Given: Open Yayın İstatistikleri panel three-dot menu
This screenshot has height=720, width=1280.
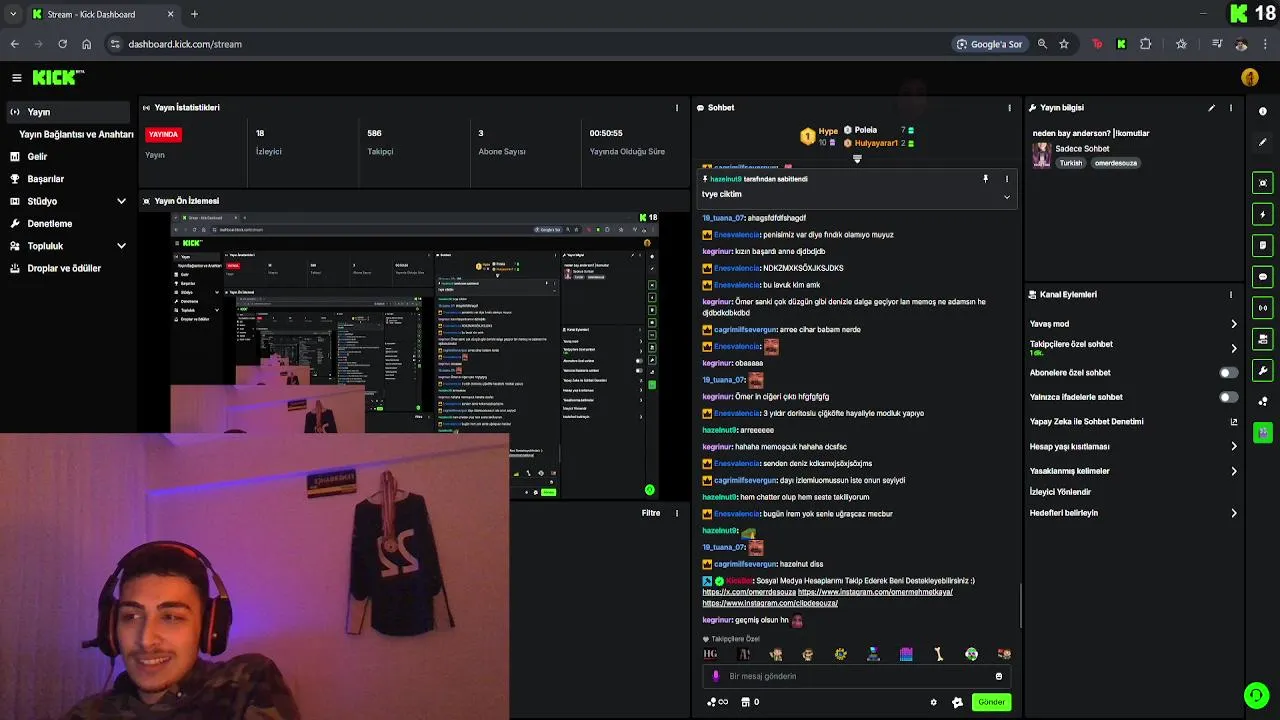Looking at the screenshot, I should pos(677,108).
